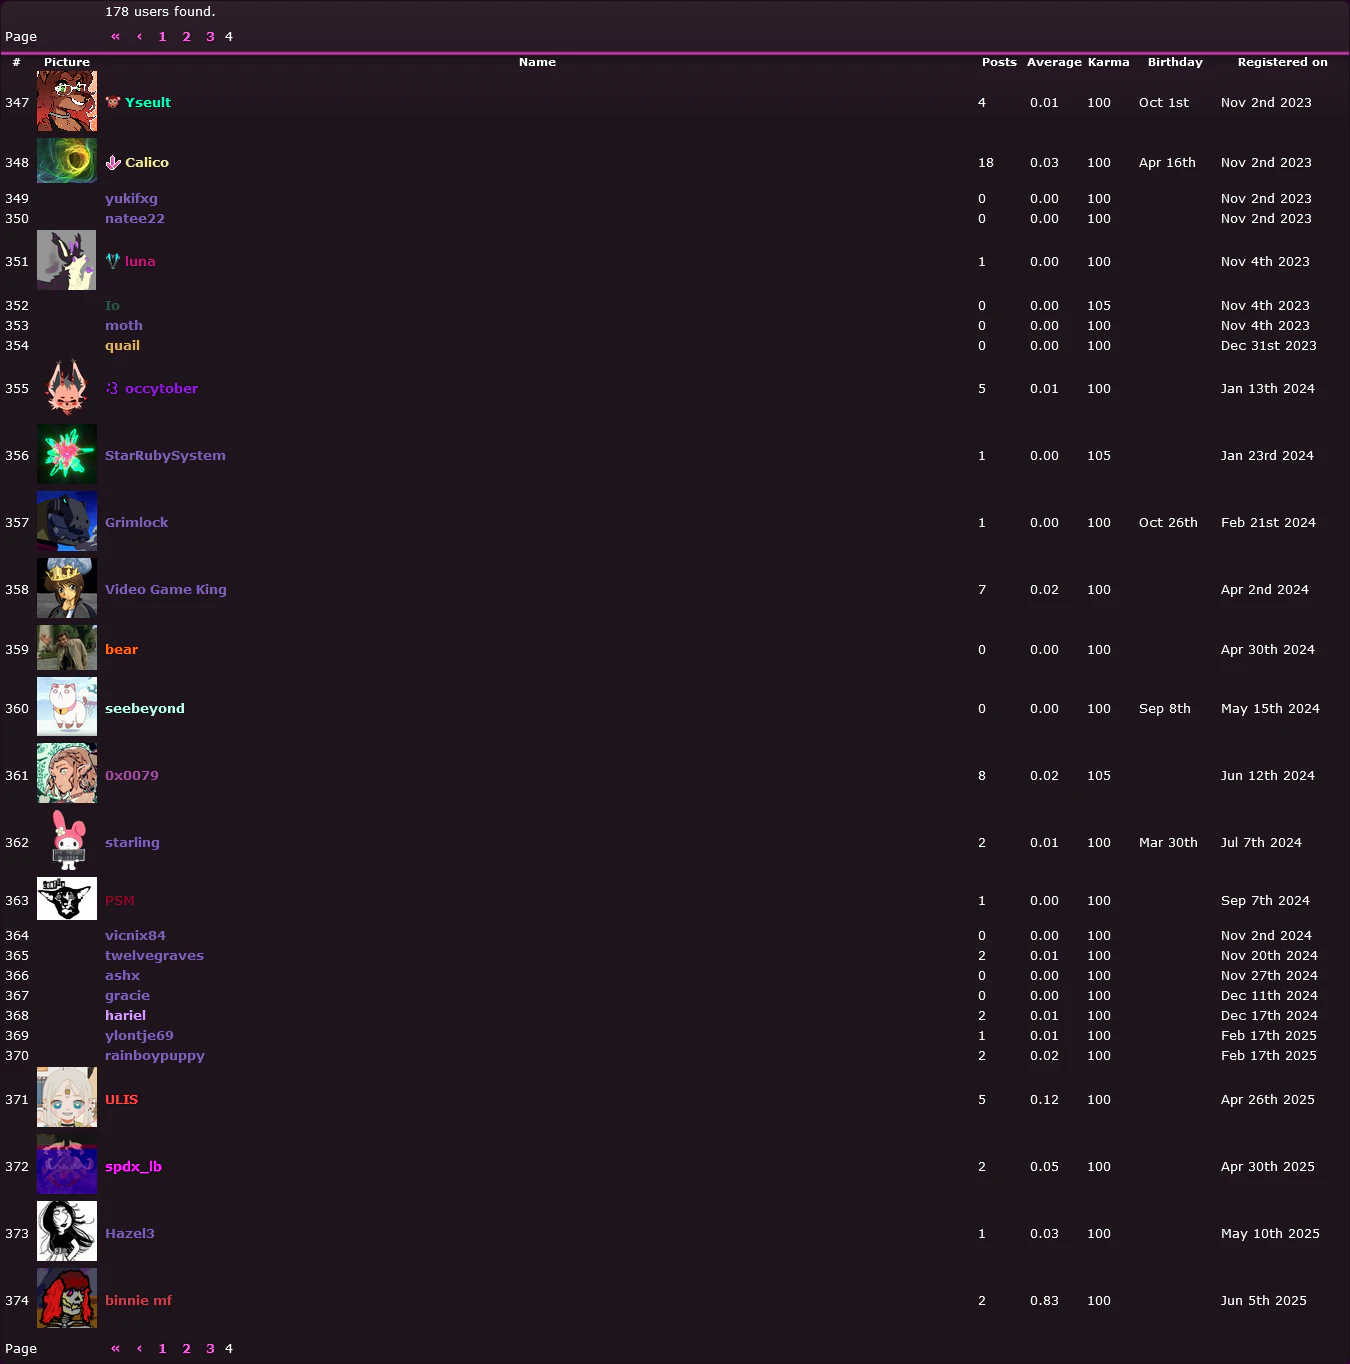Screen dimensions: 1350x1364
Task: Open the moth user profile
Action: pos(124,326)
